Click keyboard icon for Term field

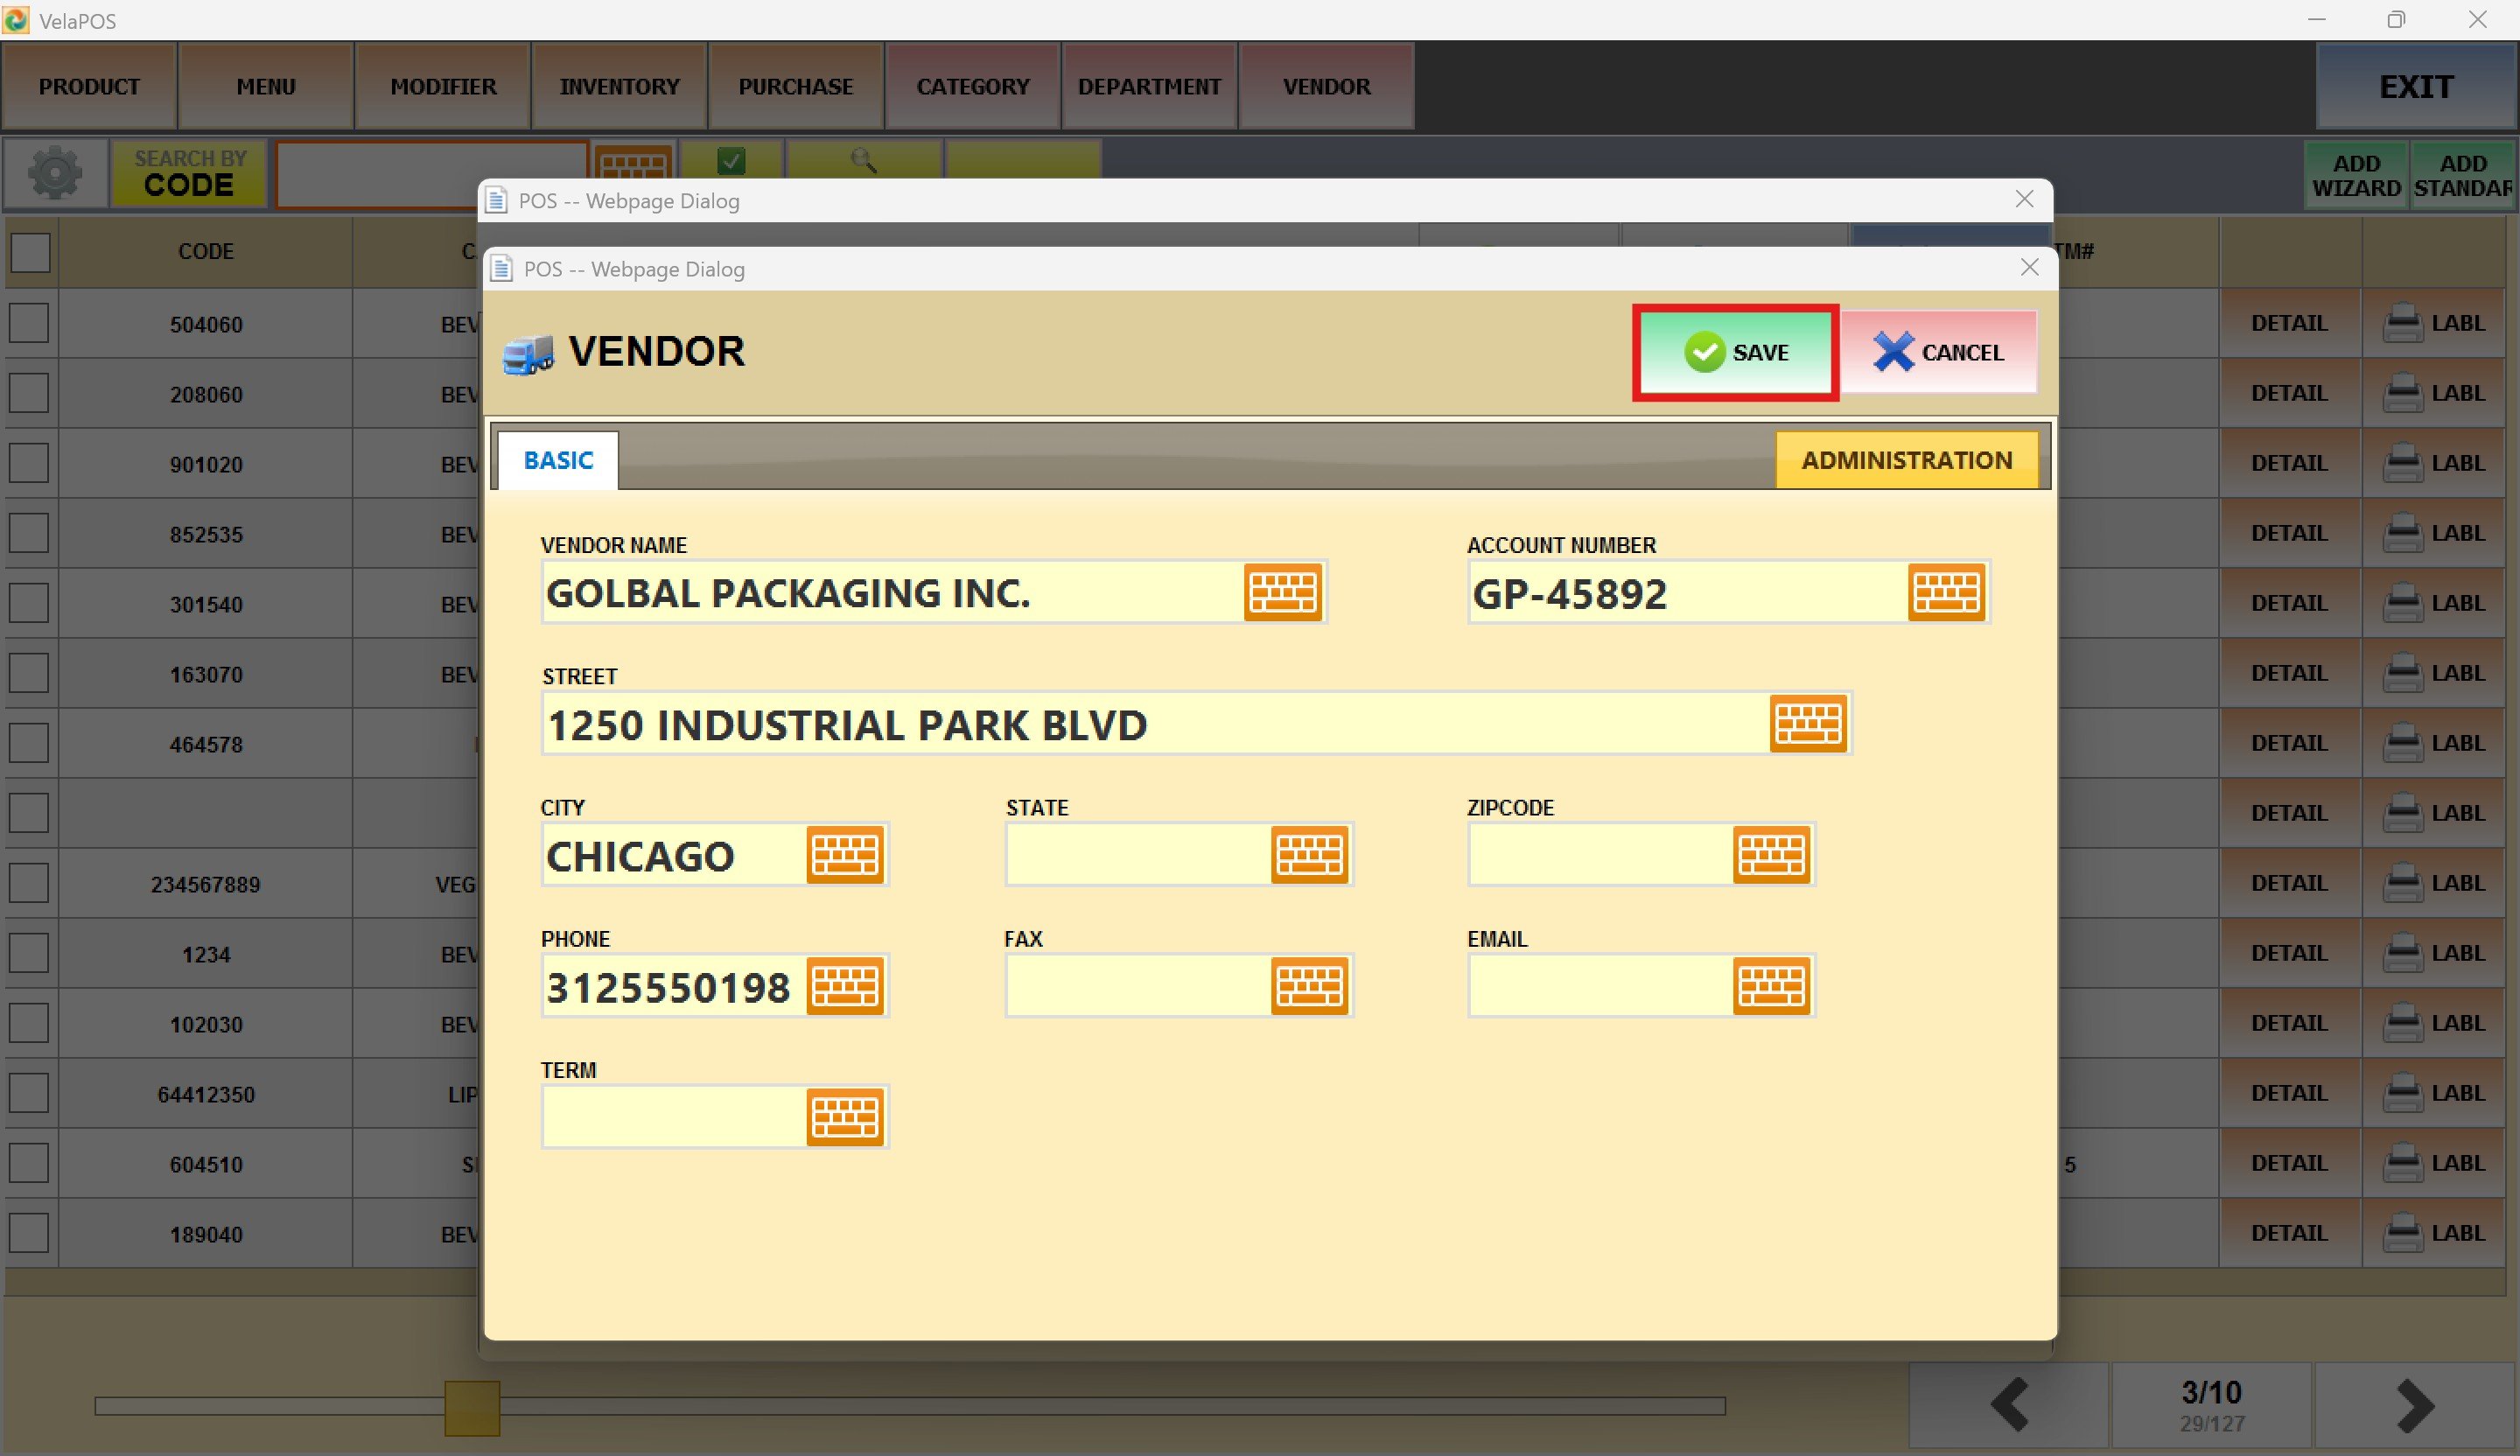(x=844, y=1117)
